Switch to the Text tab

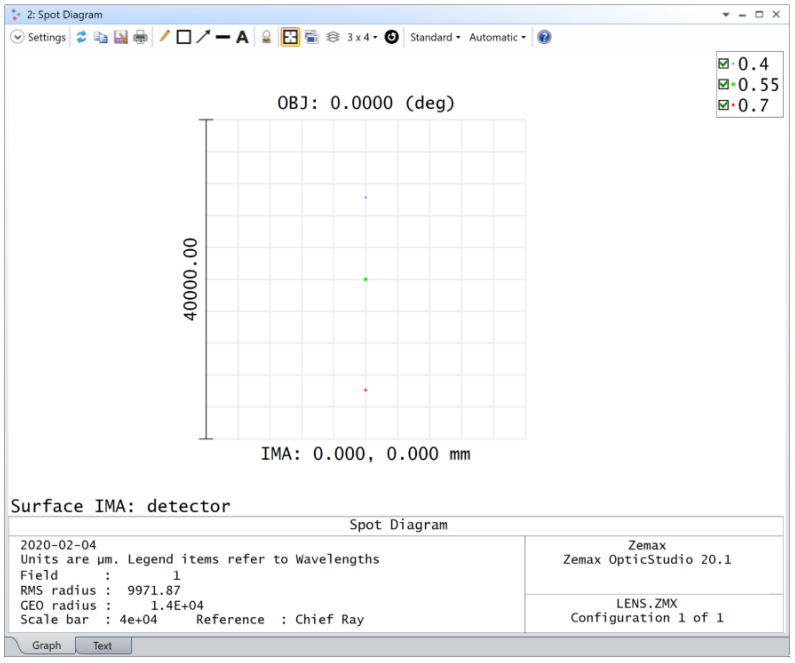pos(102,646)
